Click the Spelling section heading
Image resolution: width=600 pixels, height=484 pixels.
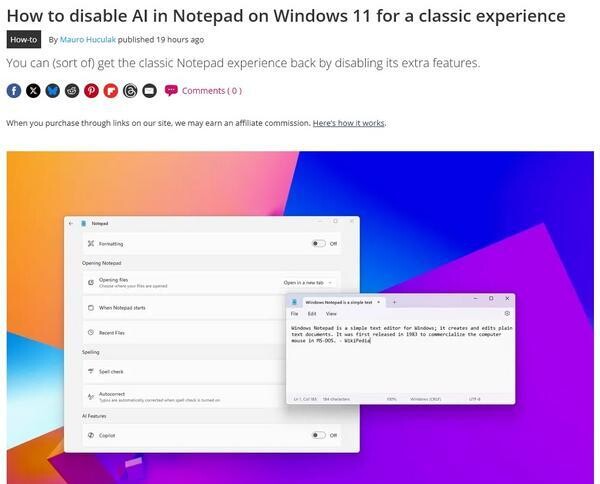[x=91, y=352]
